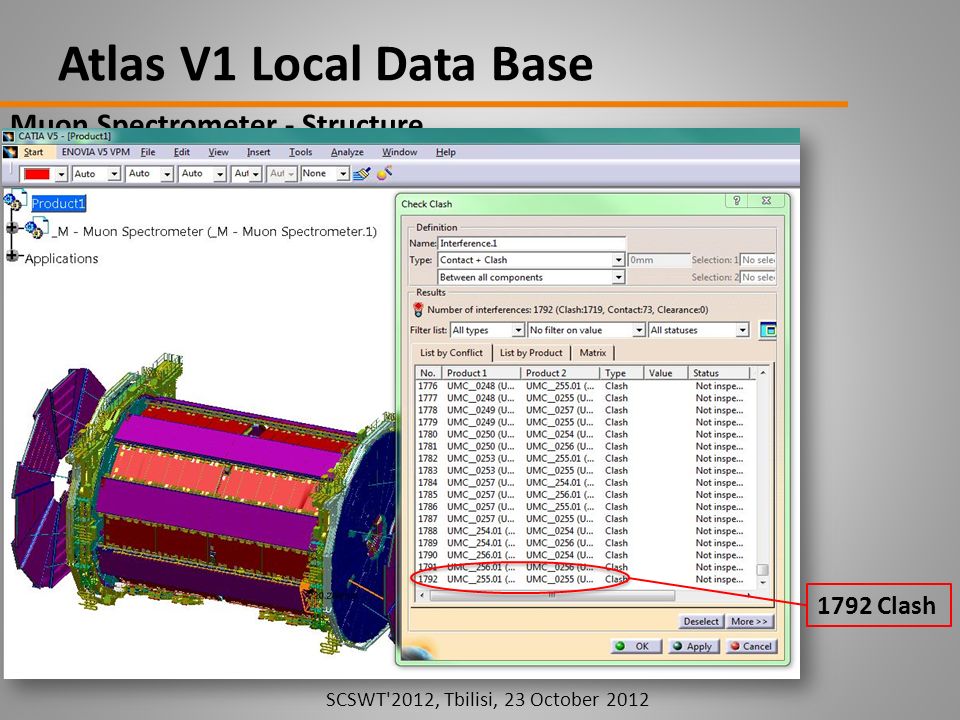Click the horizontal scrollbar under results list
Viewport: 960px width, 720px height.
(x=552, y=595)
